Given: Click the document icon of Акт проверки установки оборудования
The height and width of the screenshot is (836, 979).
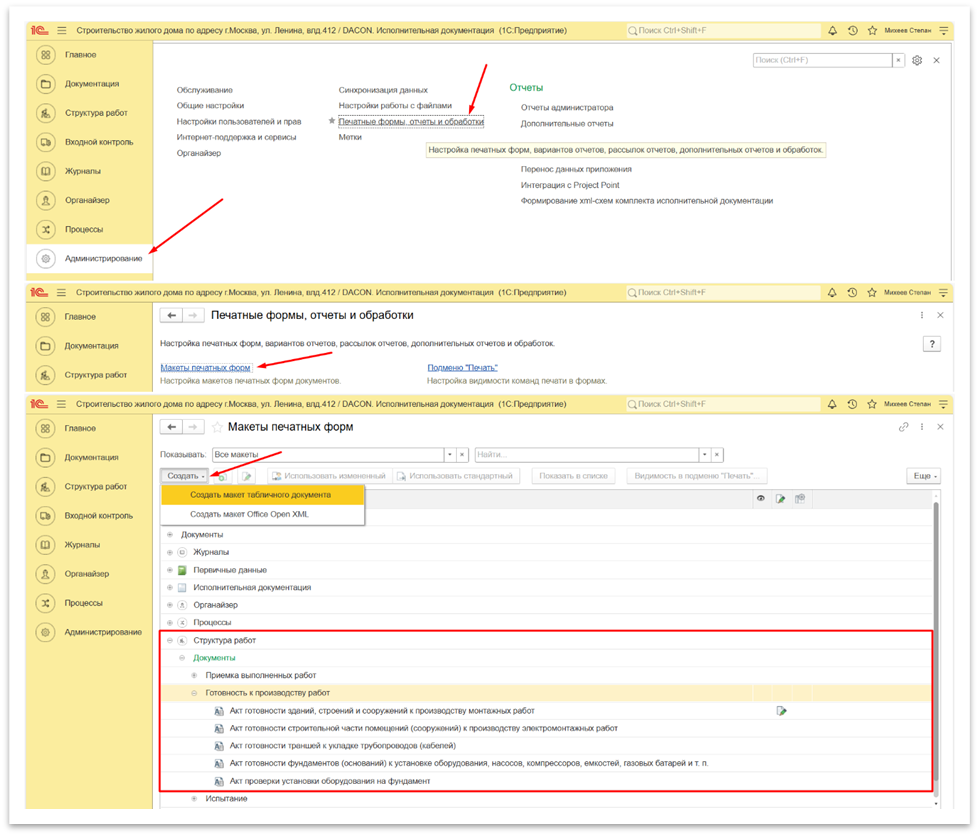Looking at the screenshot, I should (219, 781).
